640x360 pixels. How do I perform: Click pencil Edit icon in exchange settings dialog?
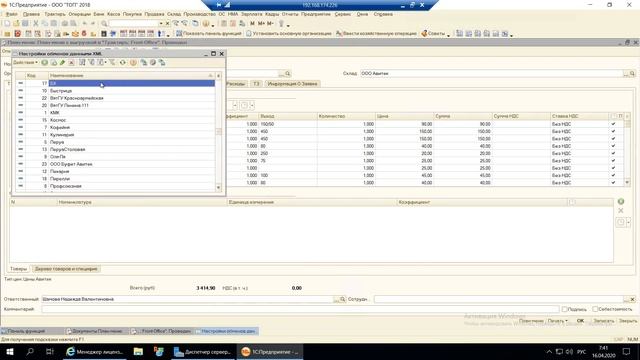pyautogui.click(x=62, y=62)
